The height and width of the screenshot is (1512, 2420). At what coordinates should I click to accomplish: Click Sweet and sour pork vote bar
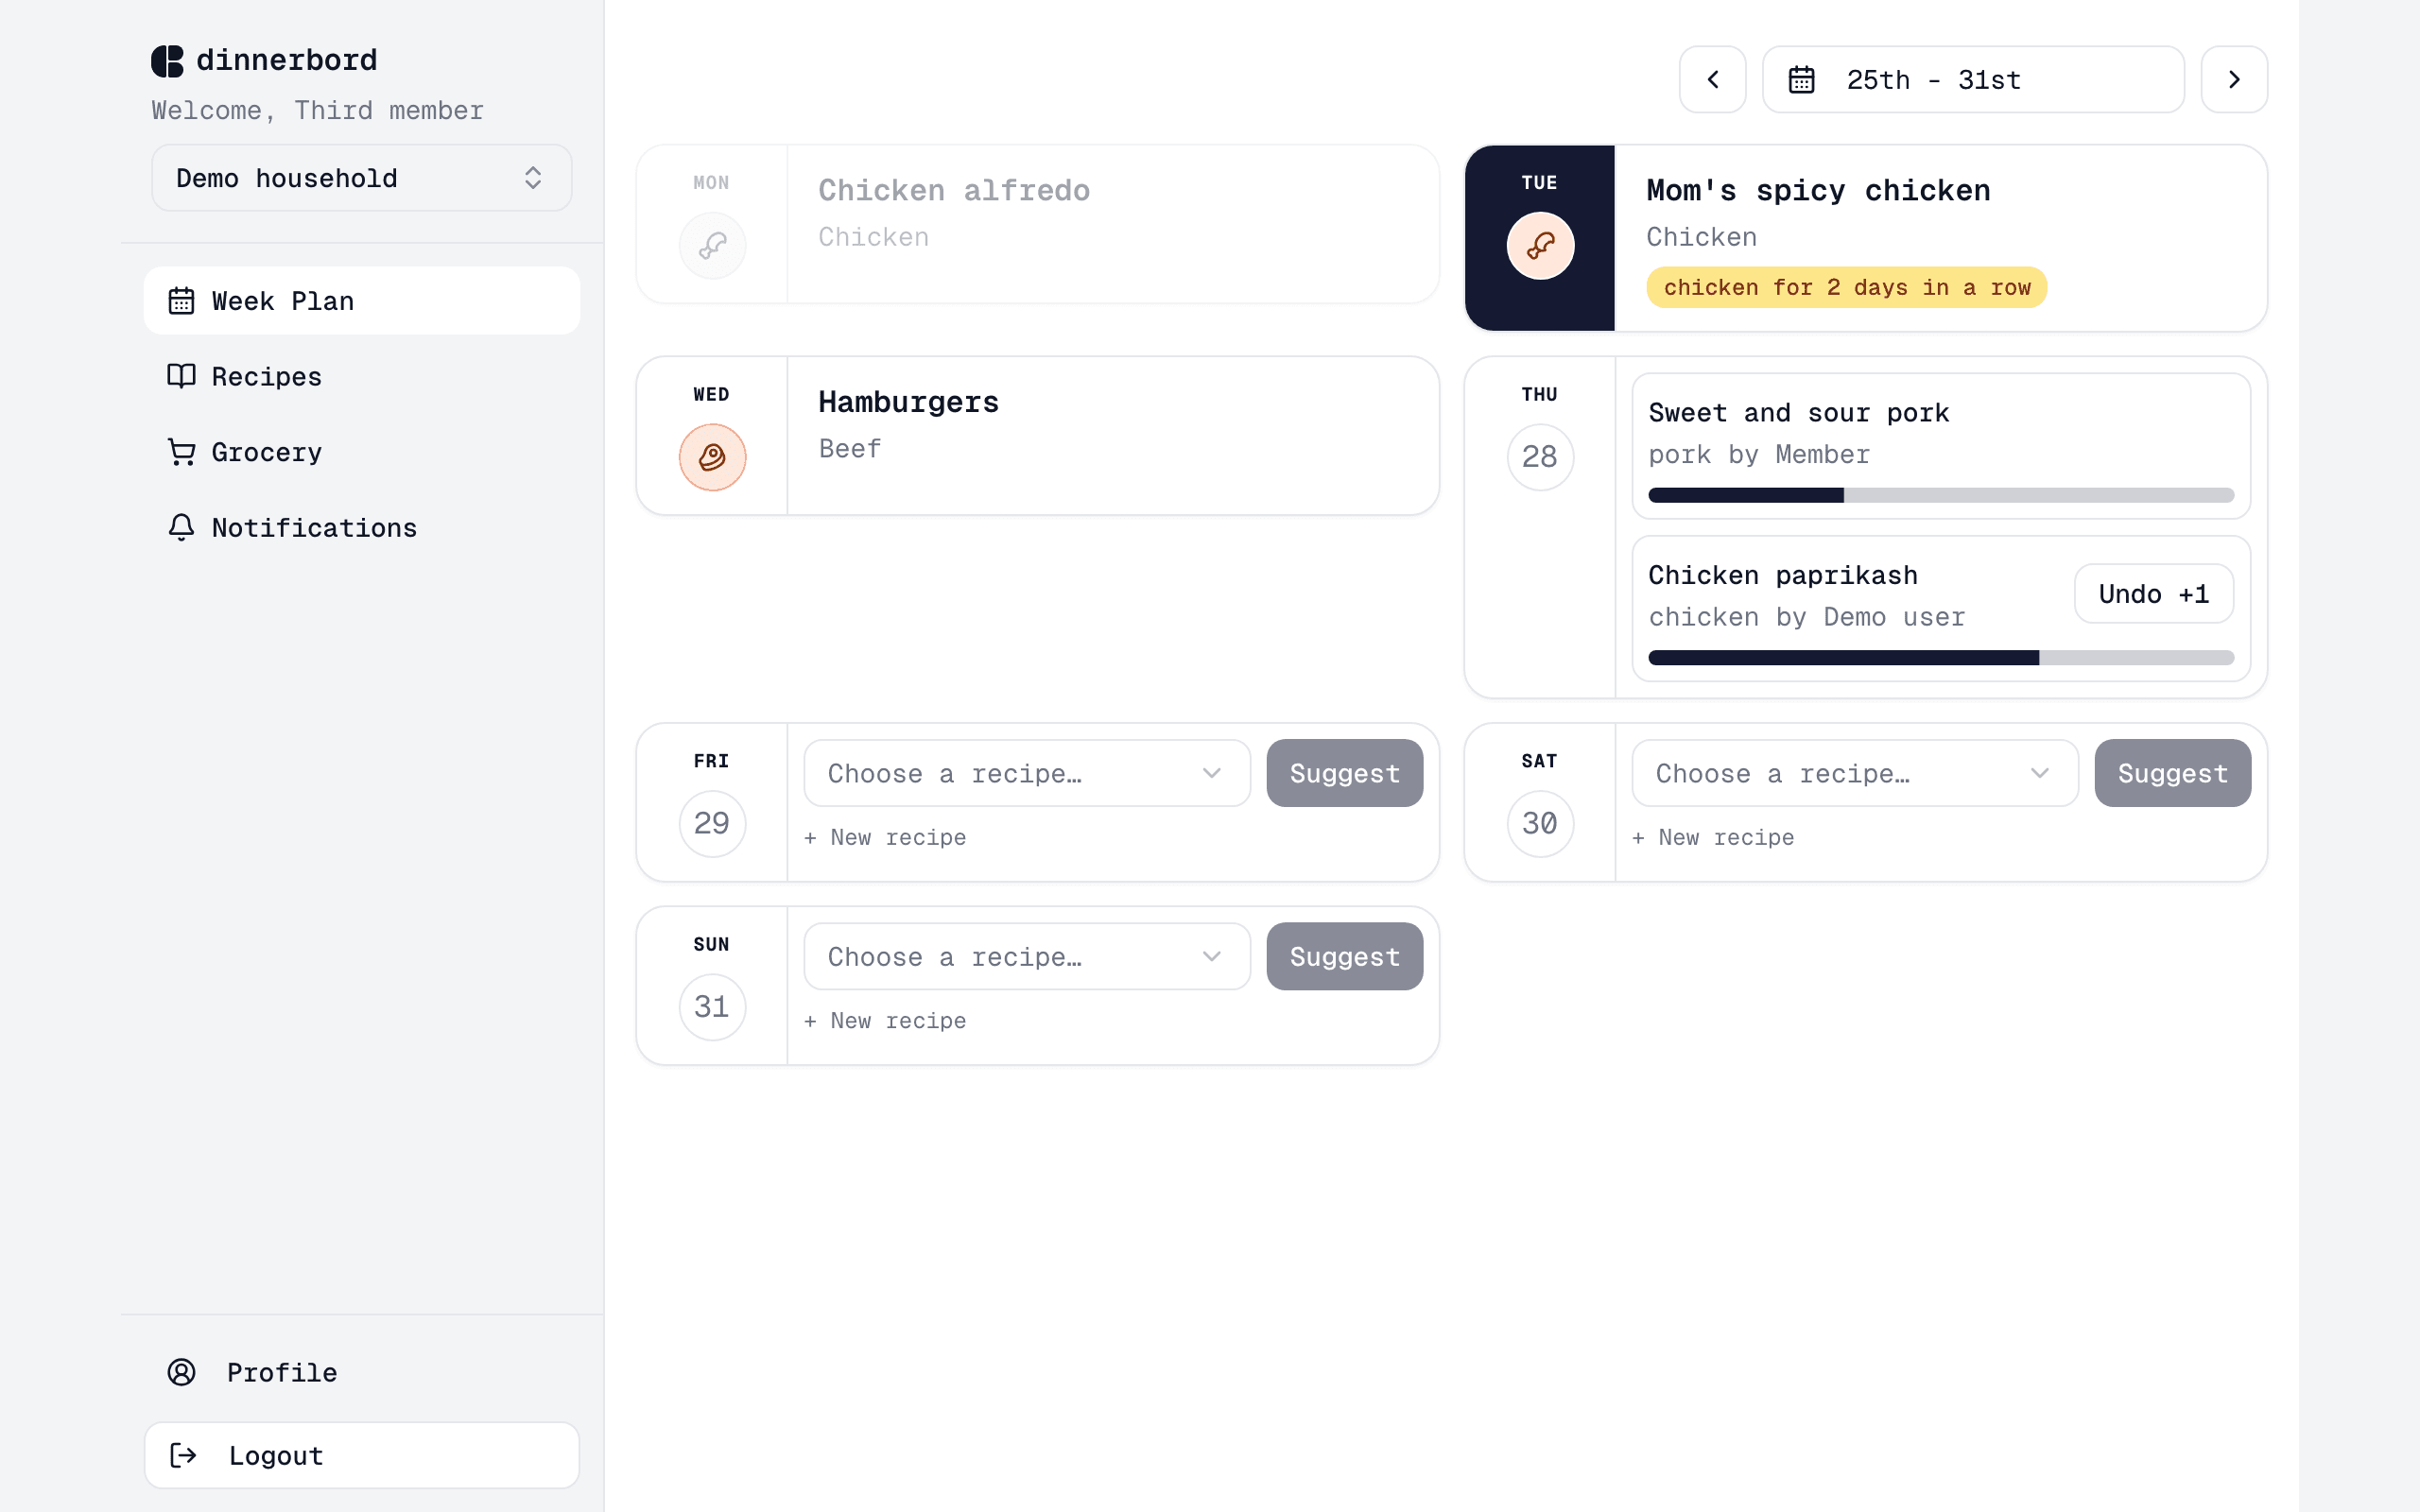coord(1940,495)
